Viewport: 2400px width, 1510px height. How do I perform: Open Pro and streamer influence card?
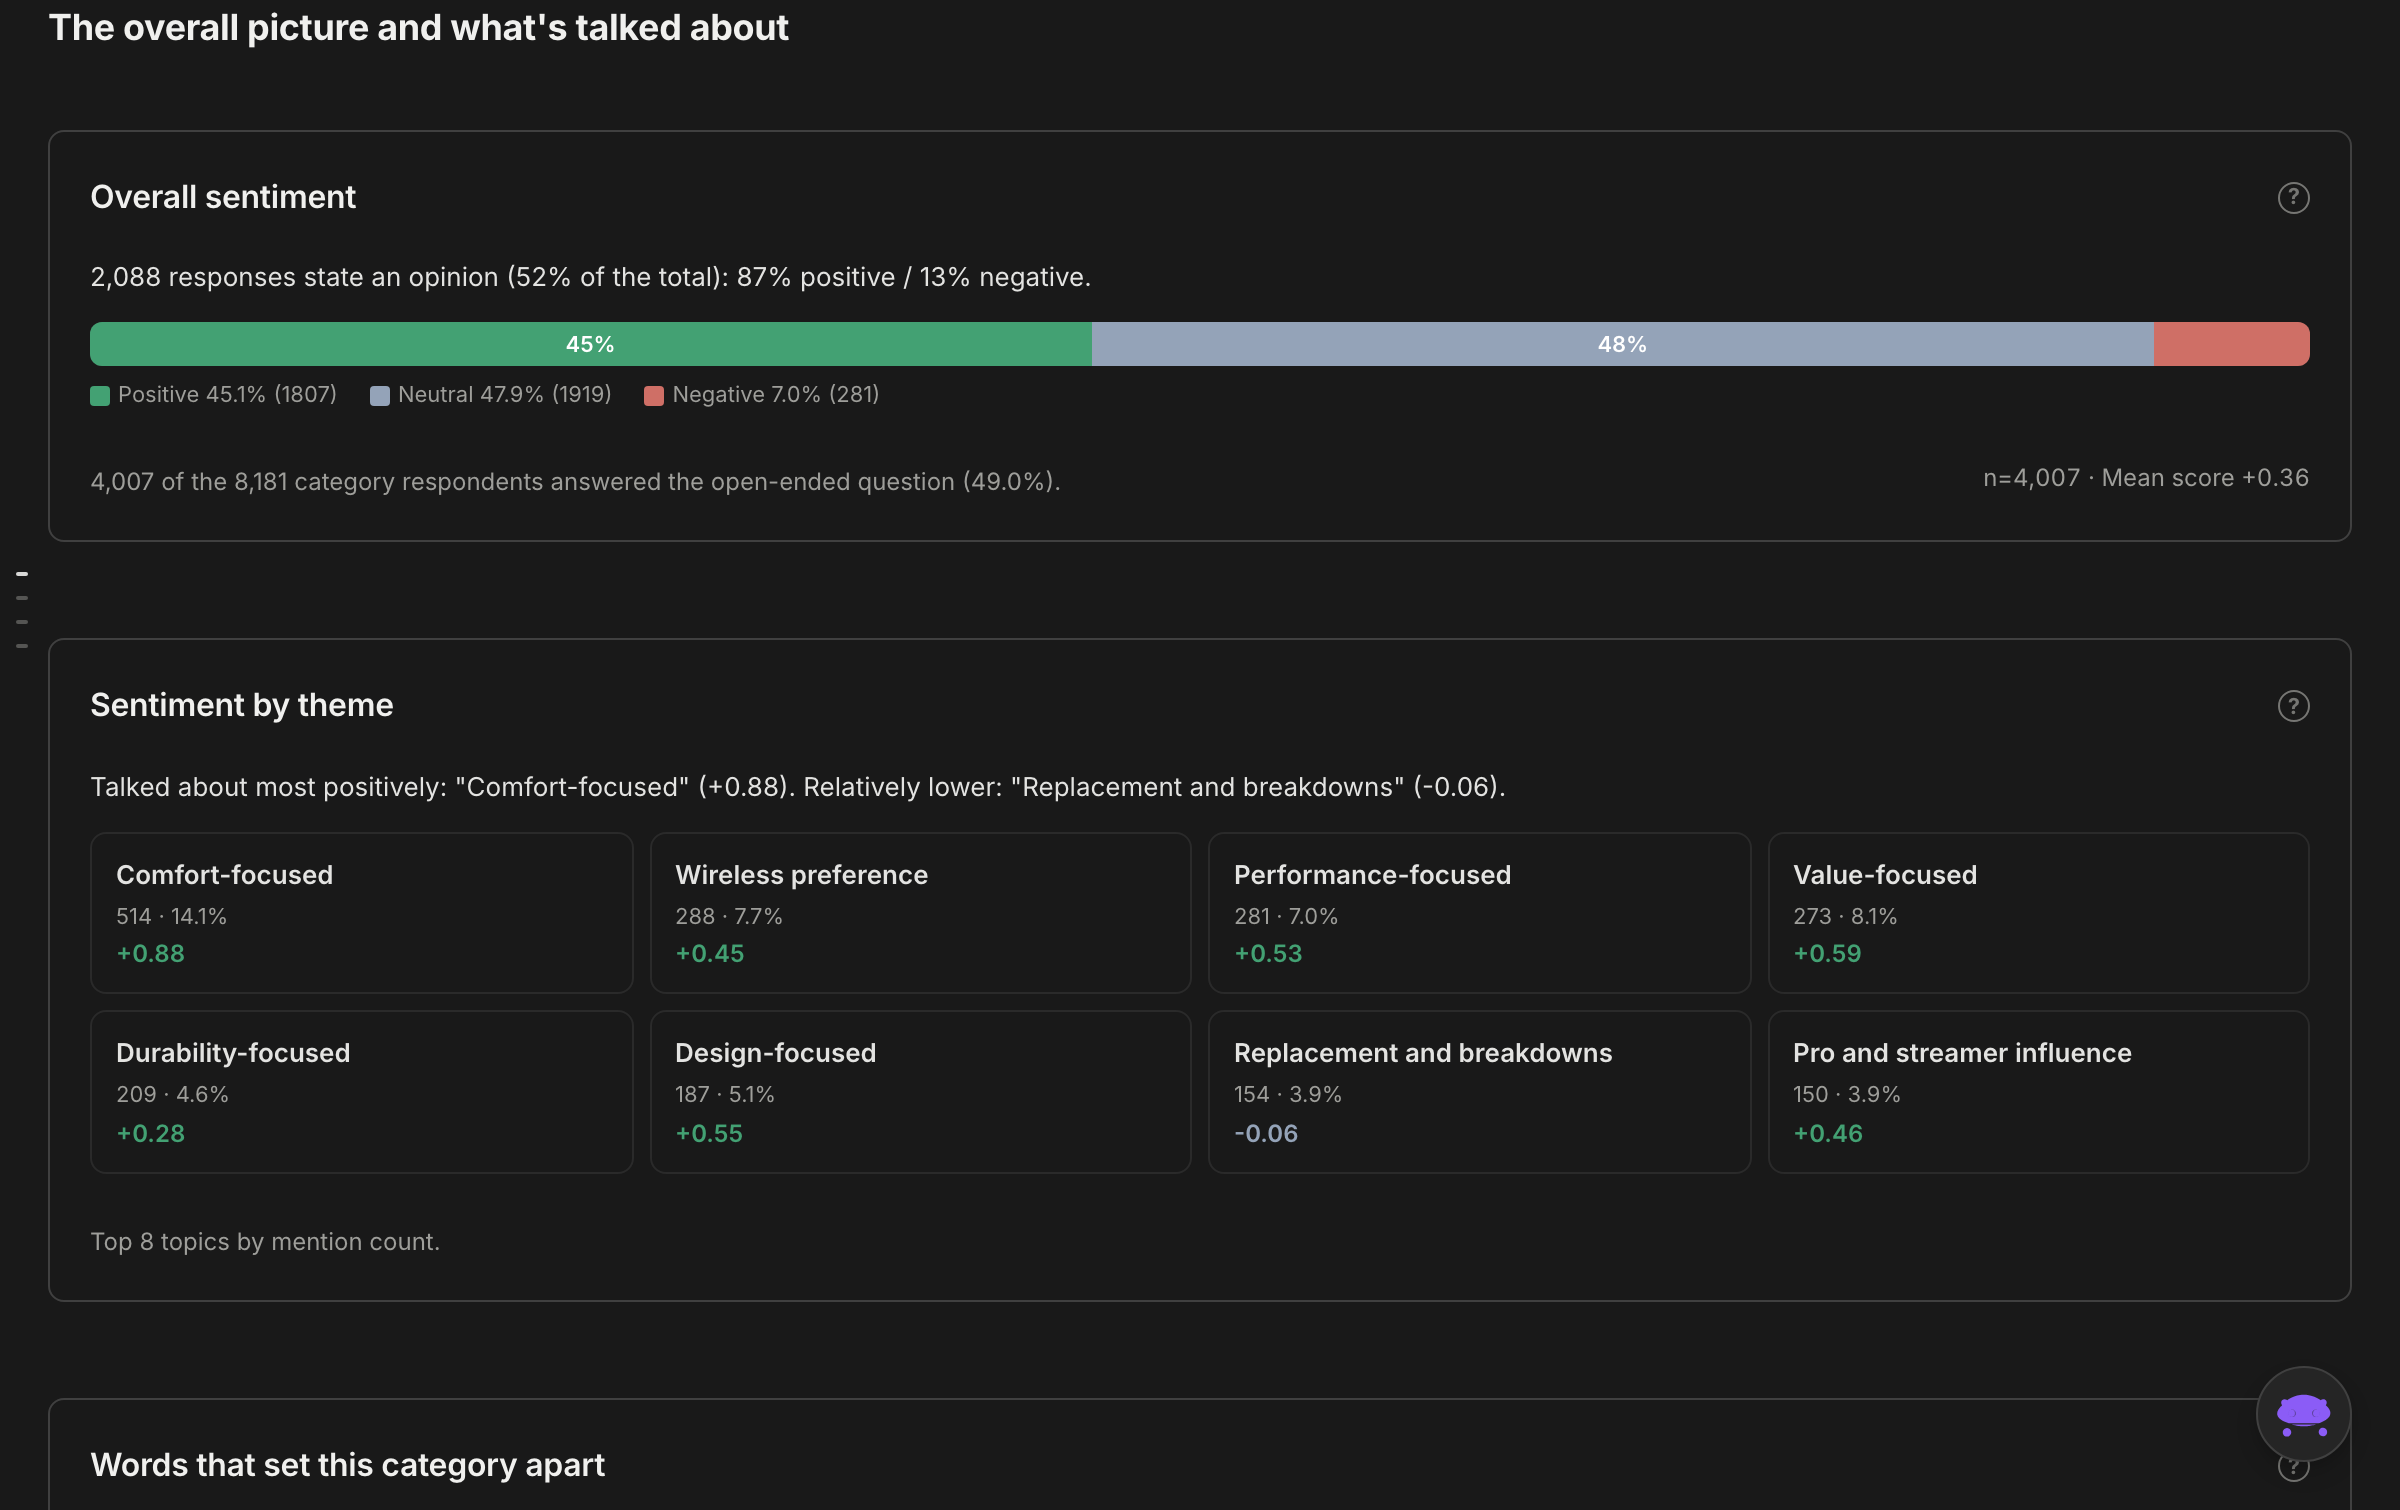click(x=2038, y=1092)
